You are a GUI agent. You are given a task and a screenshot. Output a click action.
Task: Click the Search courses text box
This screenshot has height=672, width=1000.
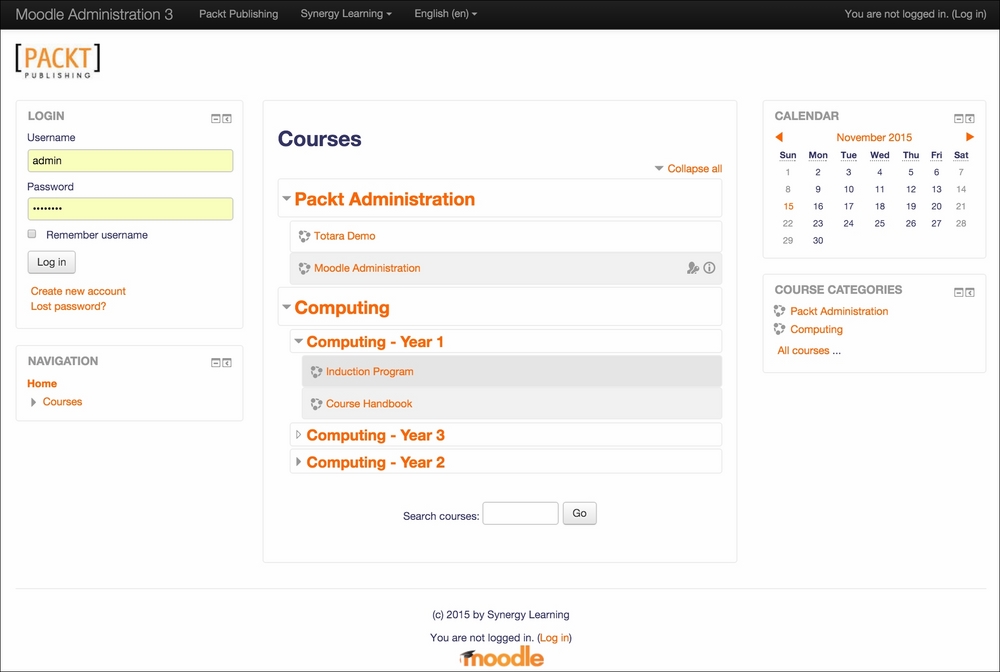(520, 513)
